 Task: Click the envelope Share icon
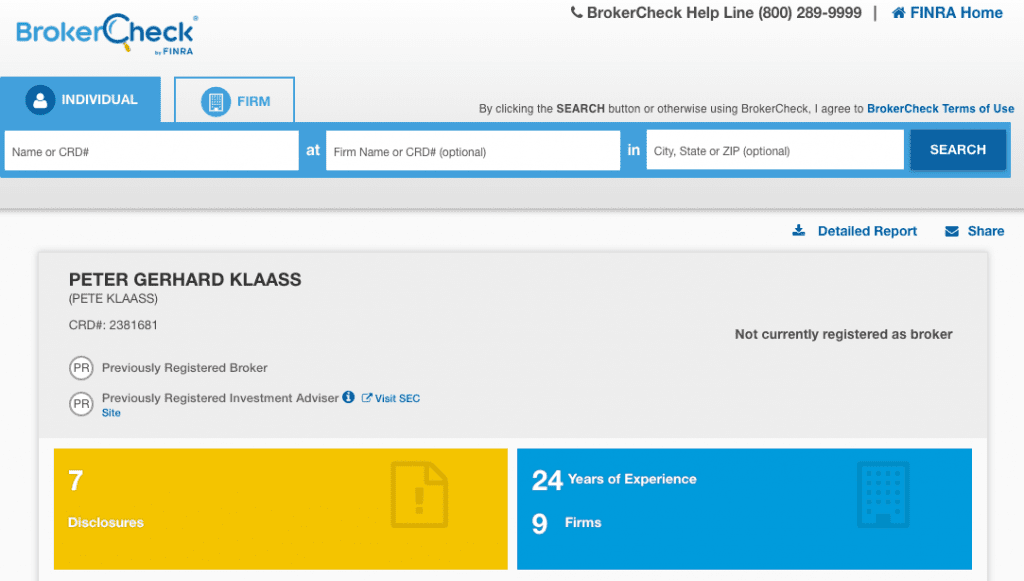(952, 231)
